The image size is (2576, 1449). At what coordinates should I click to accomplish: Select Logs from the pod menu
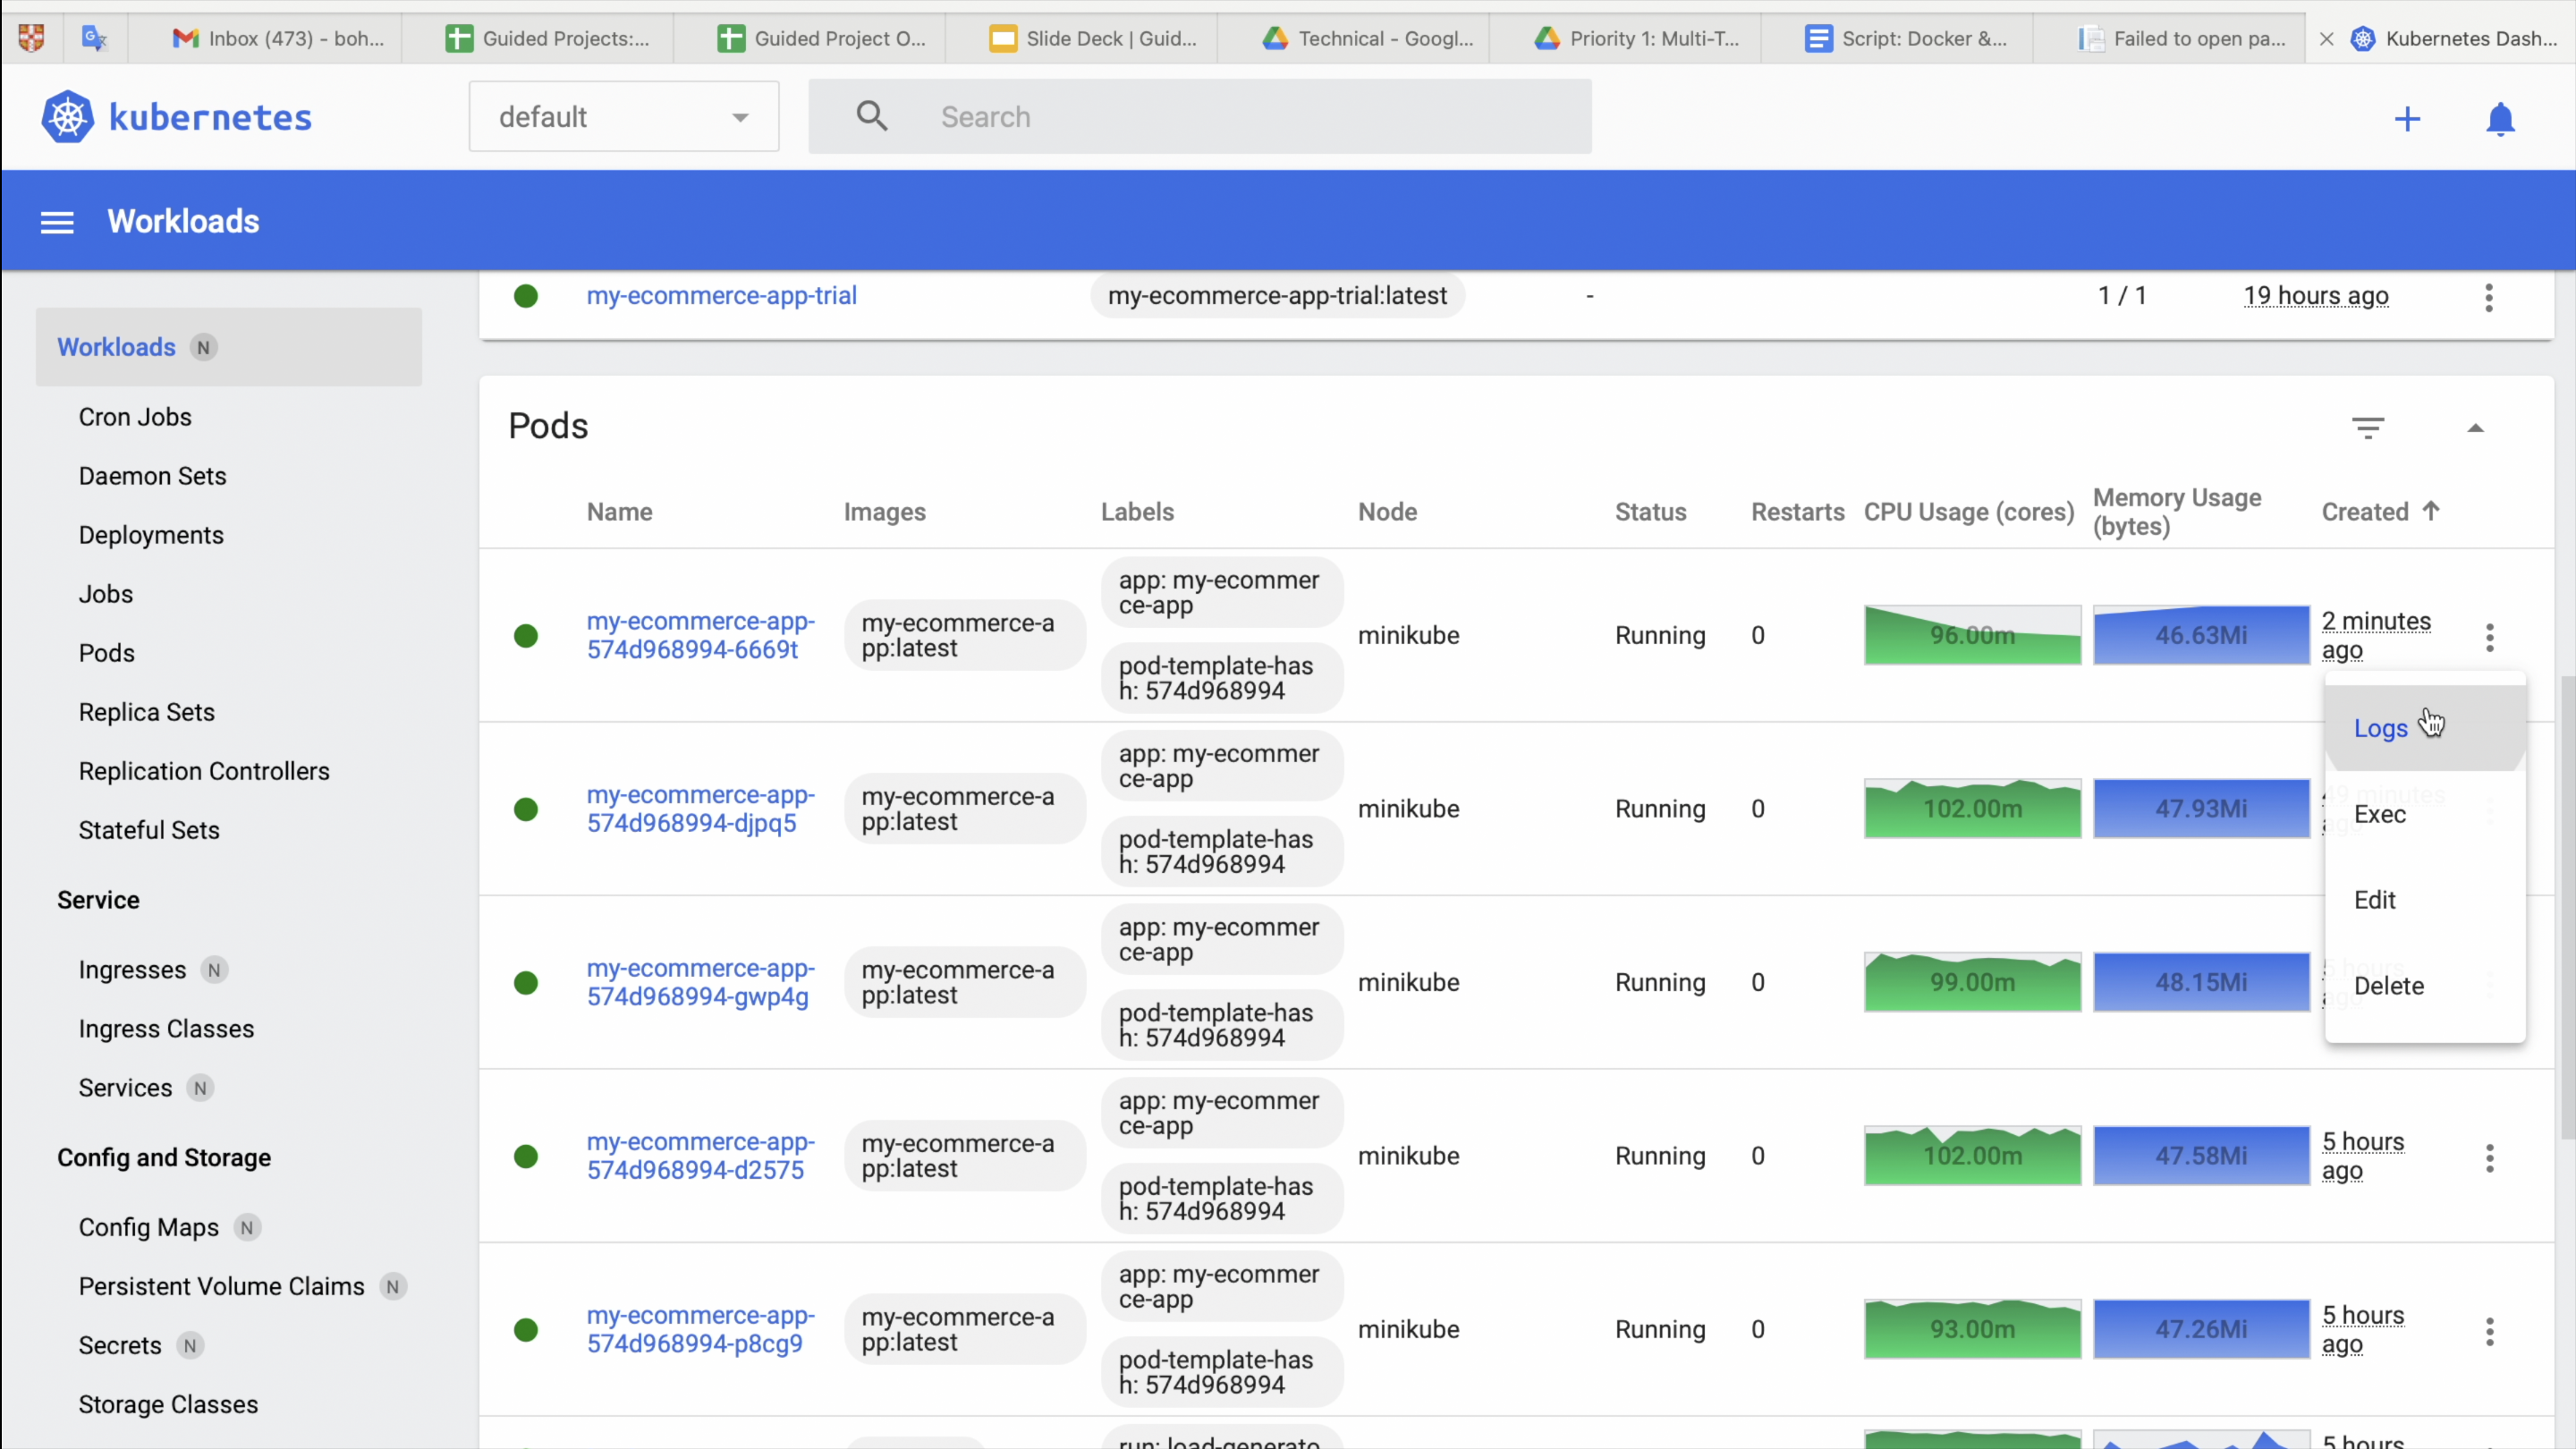(x=2380, y=729)
